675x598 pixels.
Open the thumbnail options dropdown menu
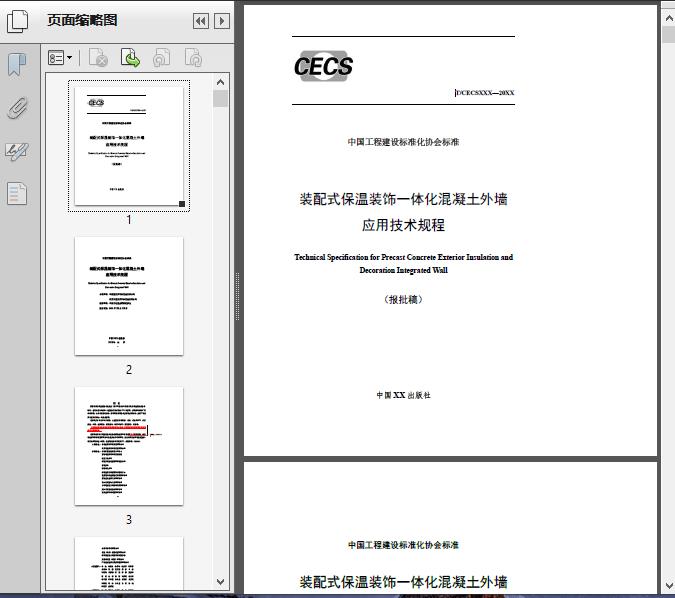[61, 59]
